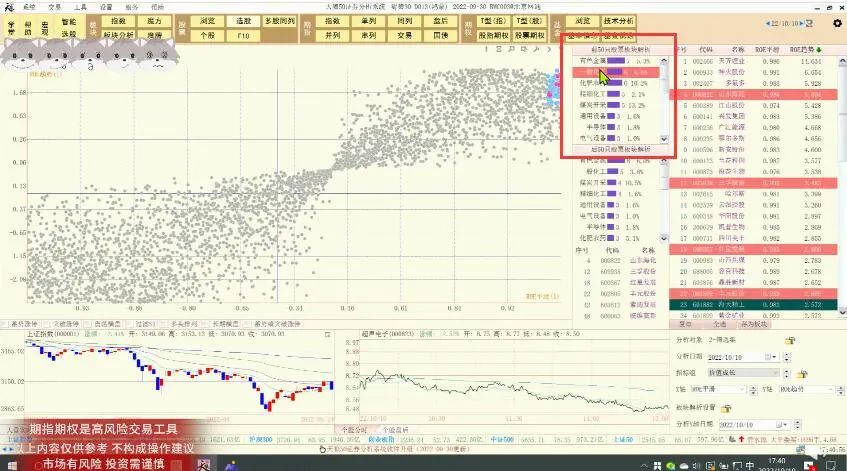Expand the X轴 ROE平滑 dropdown
The height and width of the screenshot is (471, 847).
[743, 389]
